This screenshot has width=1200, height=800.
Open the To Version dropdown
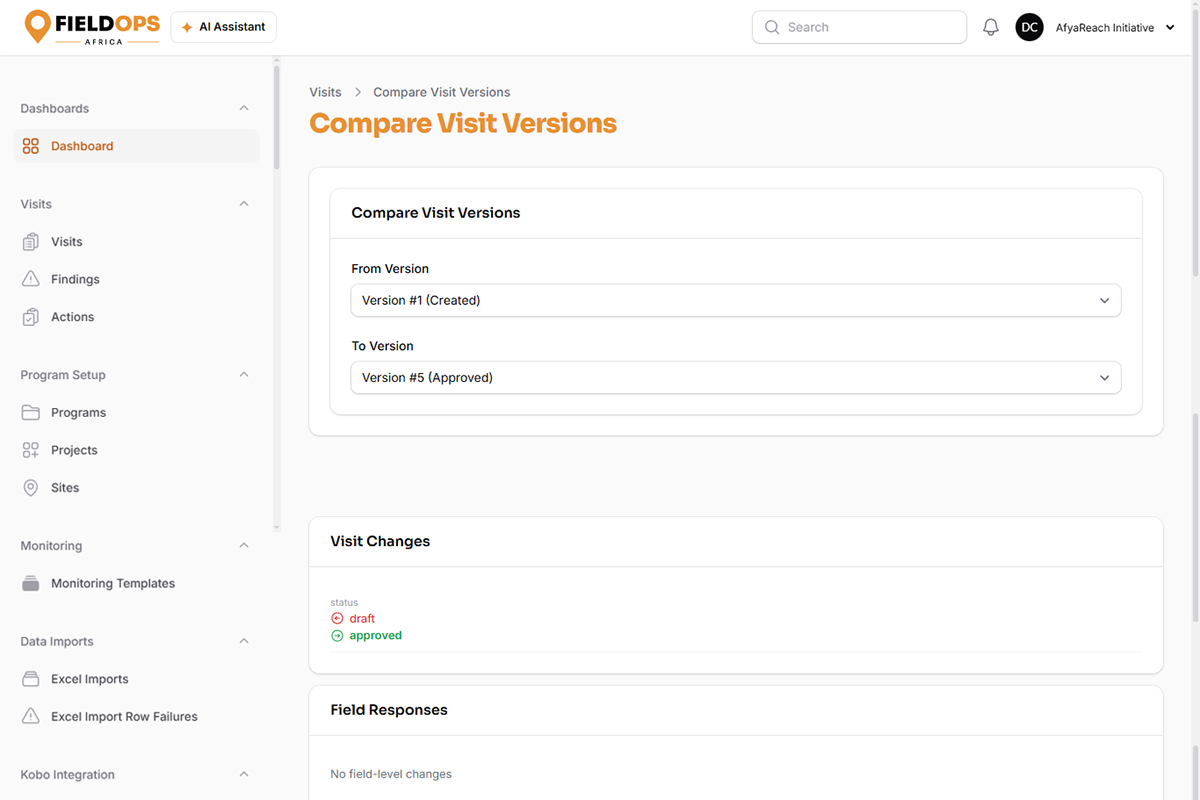(736, 378)
